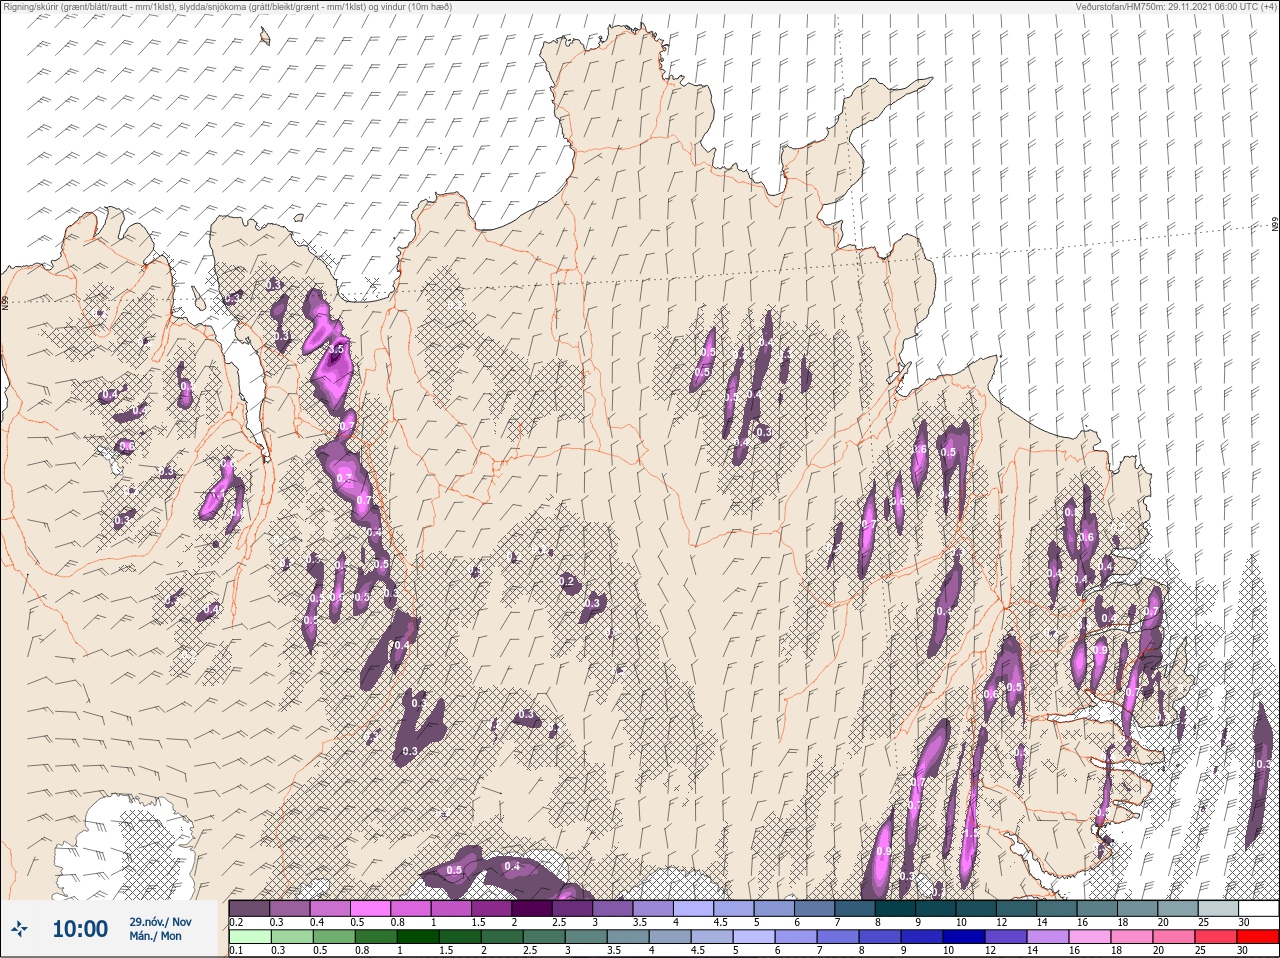The height and width of the screenshot is (958, 1280).
Task: Pick the bright pink 0.5 snow legend swatch
Action: pos(372,909)
